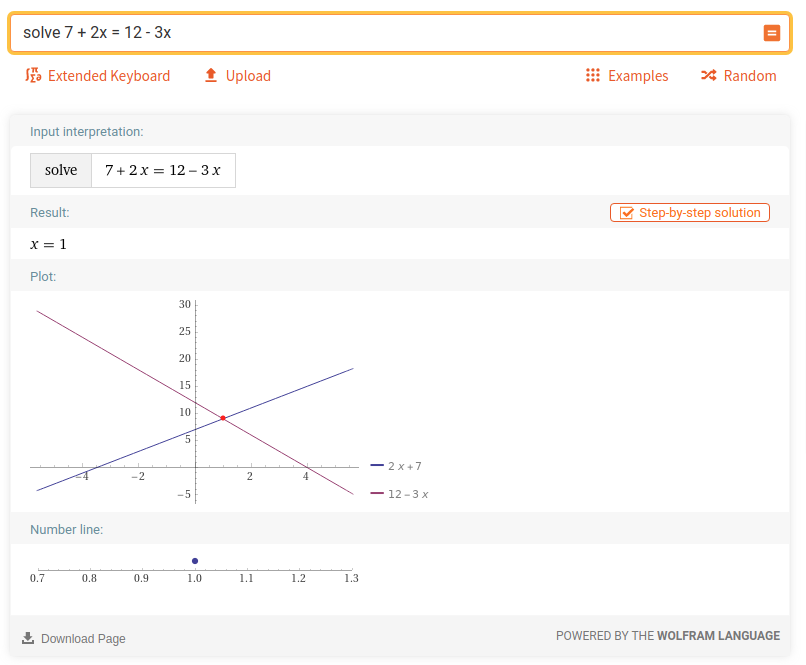The image size is (806, 665).
Task: Open the Examples text link
Action: pos(638,76)
